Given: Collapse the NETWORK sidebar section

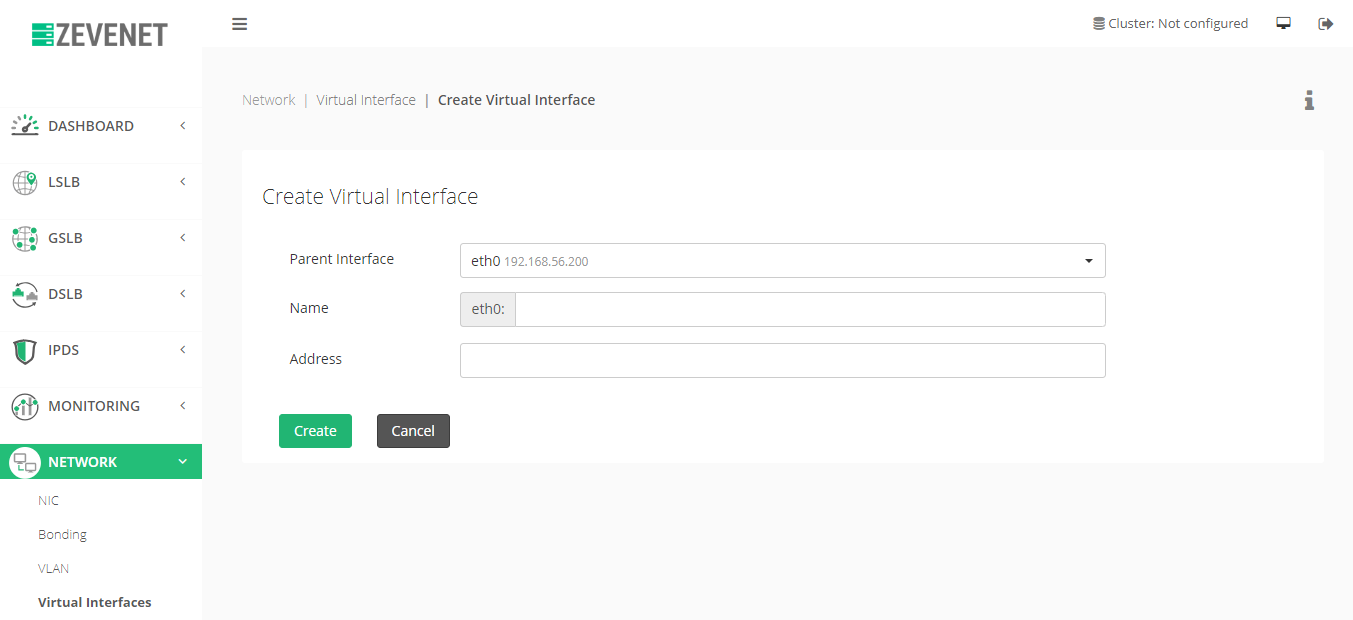Looking at the screenshot, I should click(x=101, y=462).
